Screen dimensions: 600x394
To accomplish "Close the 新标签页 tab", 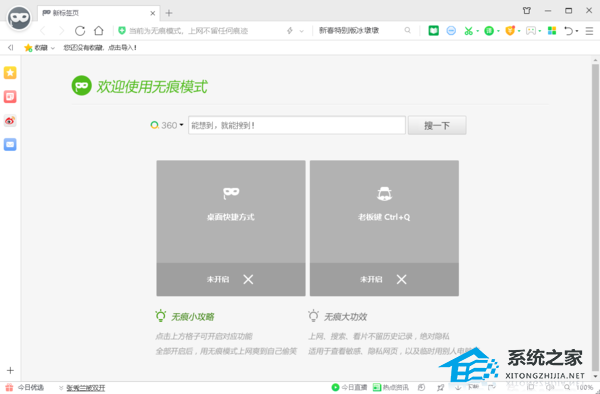I will click(152, 13).
